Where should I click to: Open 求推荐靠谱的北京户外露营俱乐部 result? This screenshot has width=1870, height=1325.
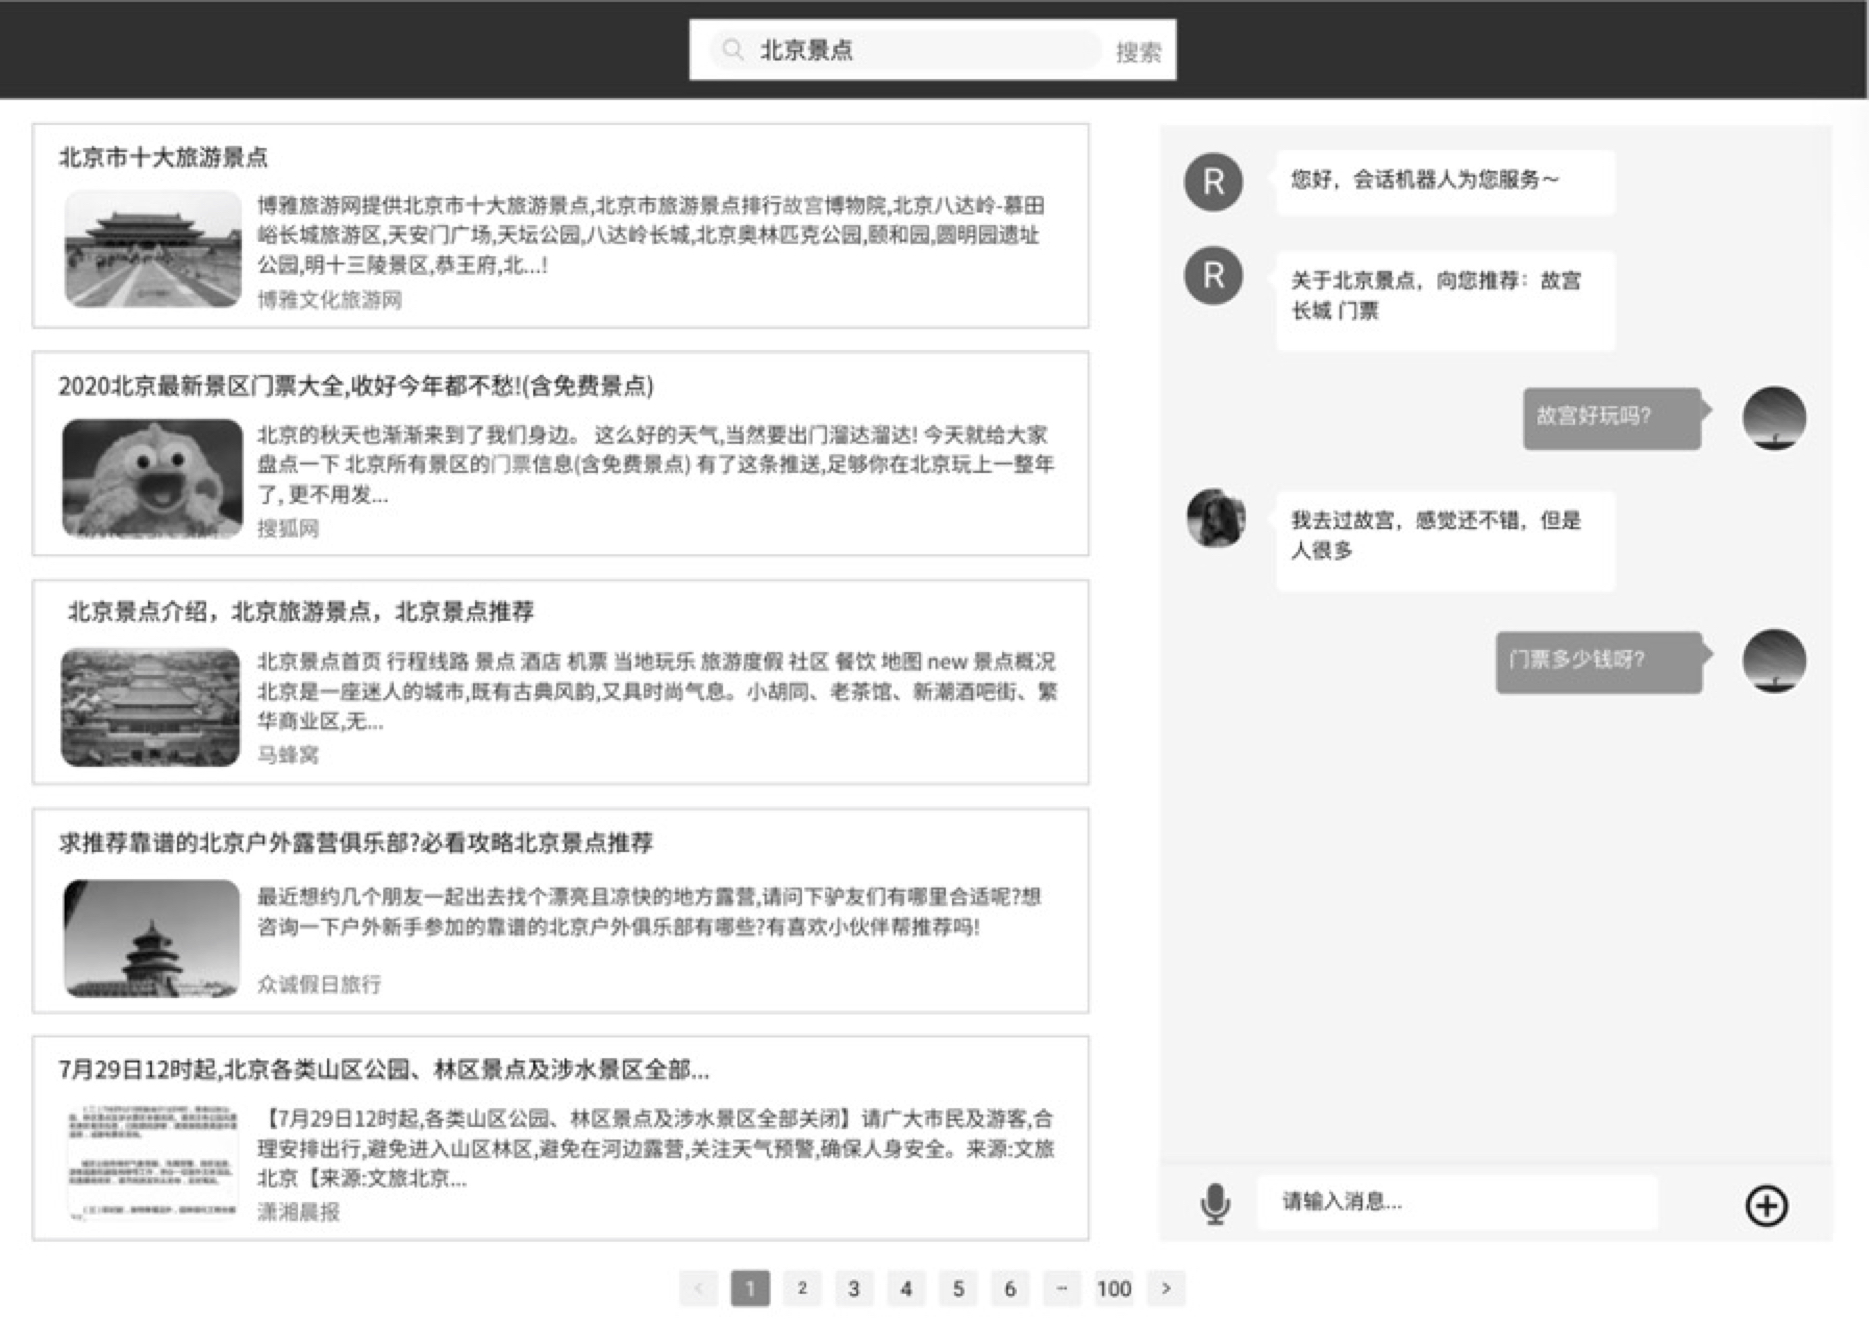tap(355, 843)
